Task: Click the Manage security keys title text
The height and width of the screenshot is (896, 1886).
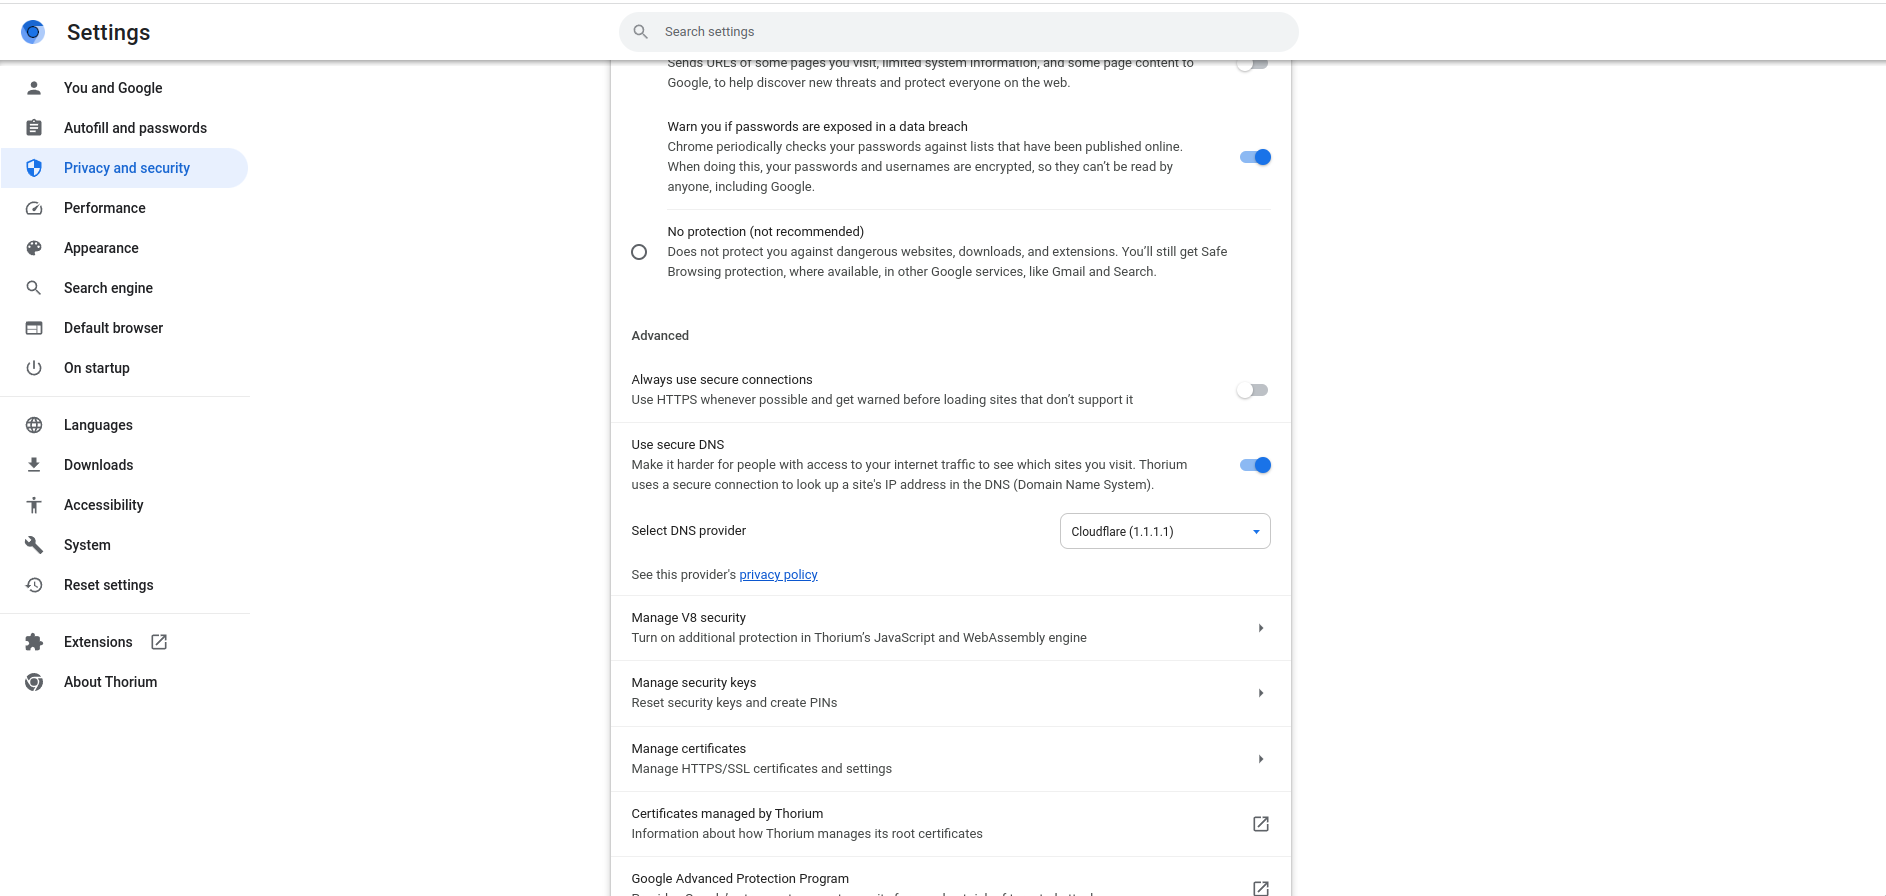Action: pyautogui.click(x=693, y=683)
